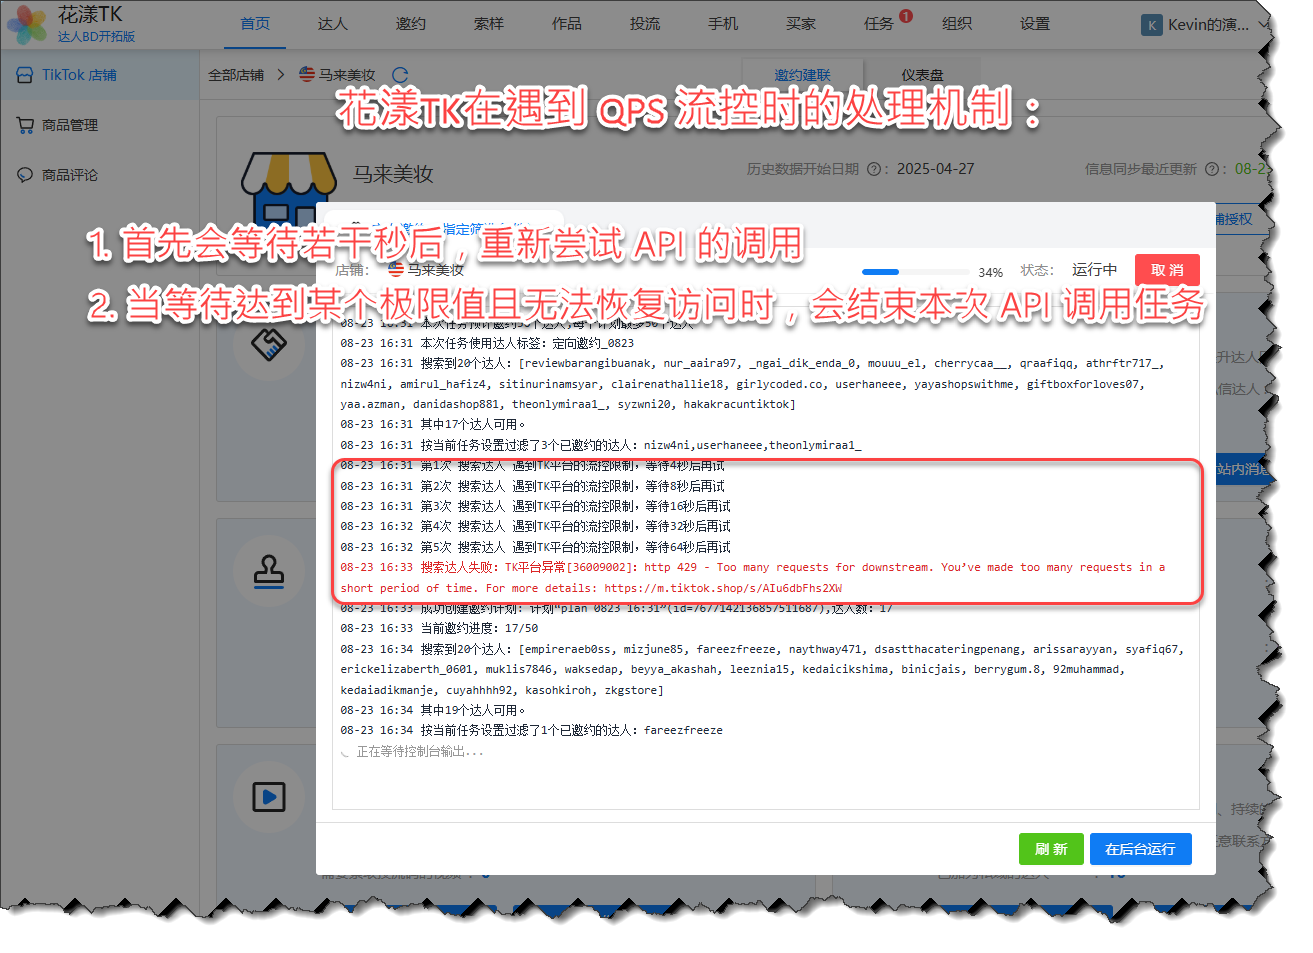Click log line 当前邀约进度: 17/50
Viewport: 1313px width, 953px height.
pyautogui.click(x=439, y=628)
